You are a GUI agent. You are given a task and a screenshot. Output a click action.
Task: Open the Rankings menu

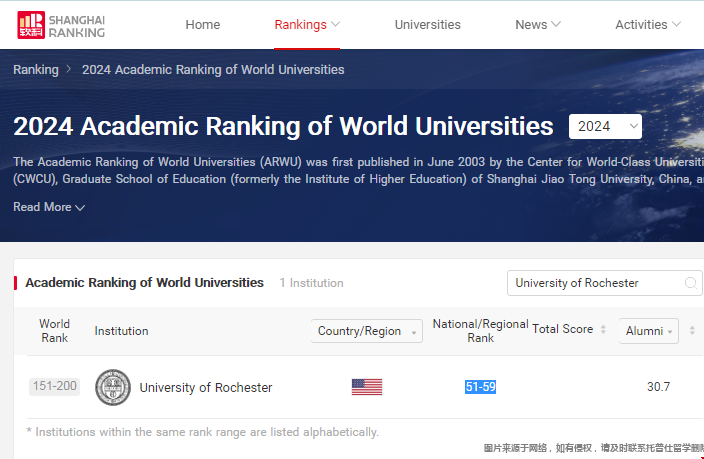tap(307, 25)
